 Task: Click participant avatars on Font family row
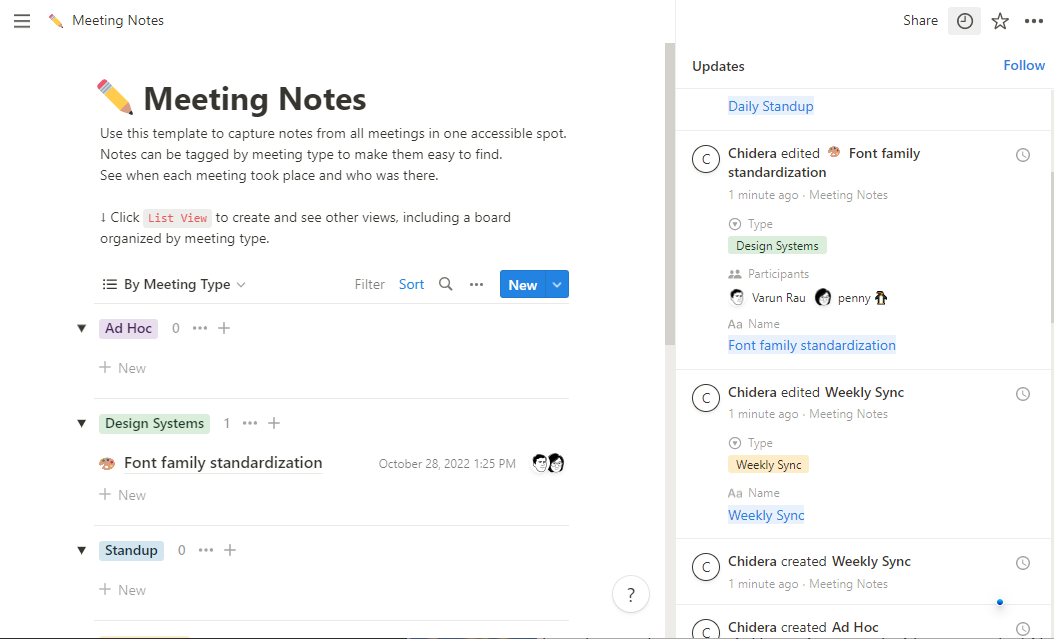(x=548, y=463)
